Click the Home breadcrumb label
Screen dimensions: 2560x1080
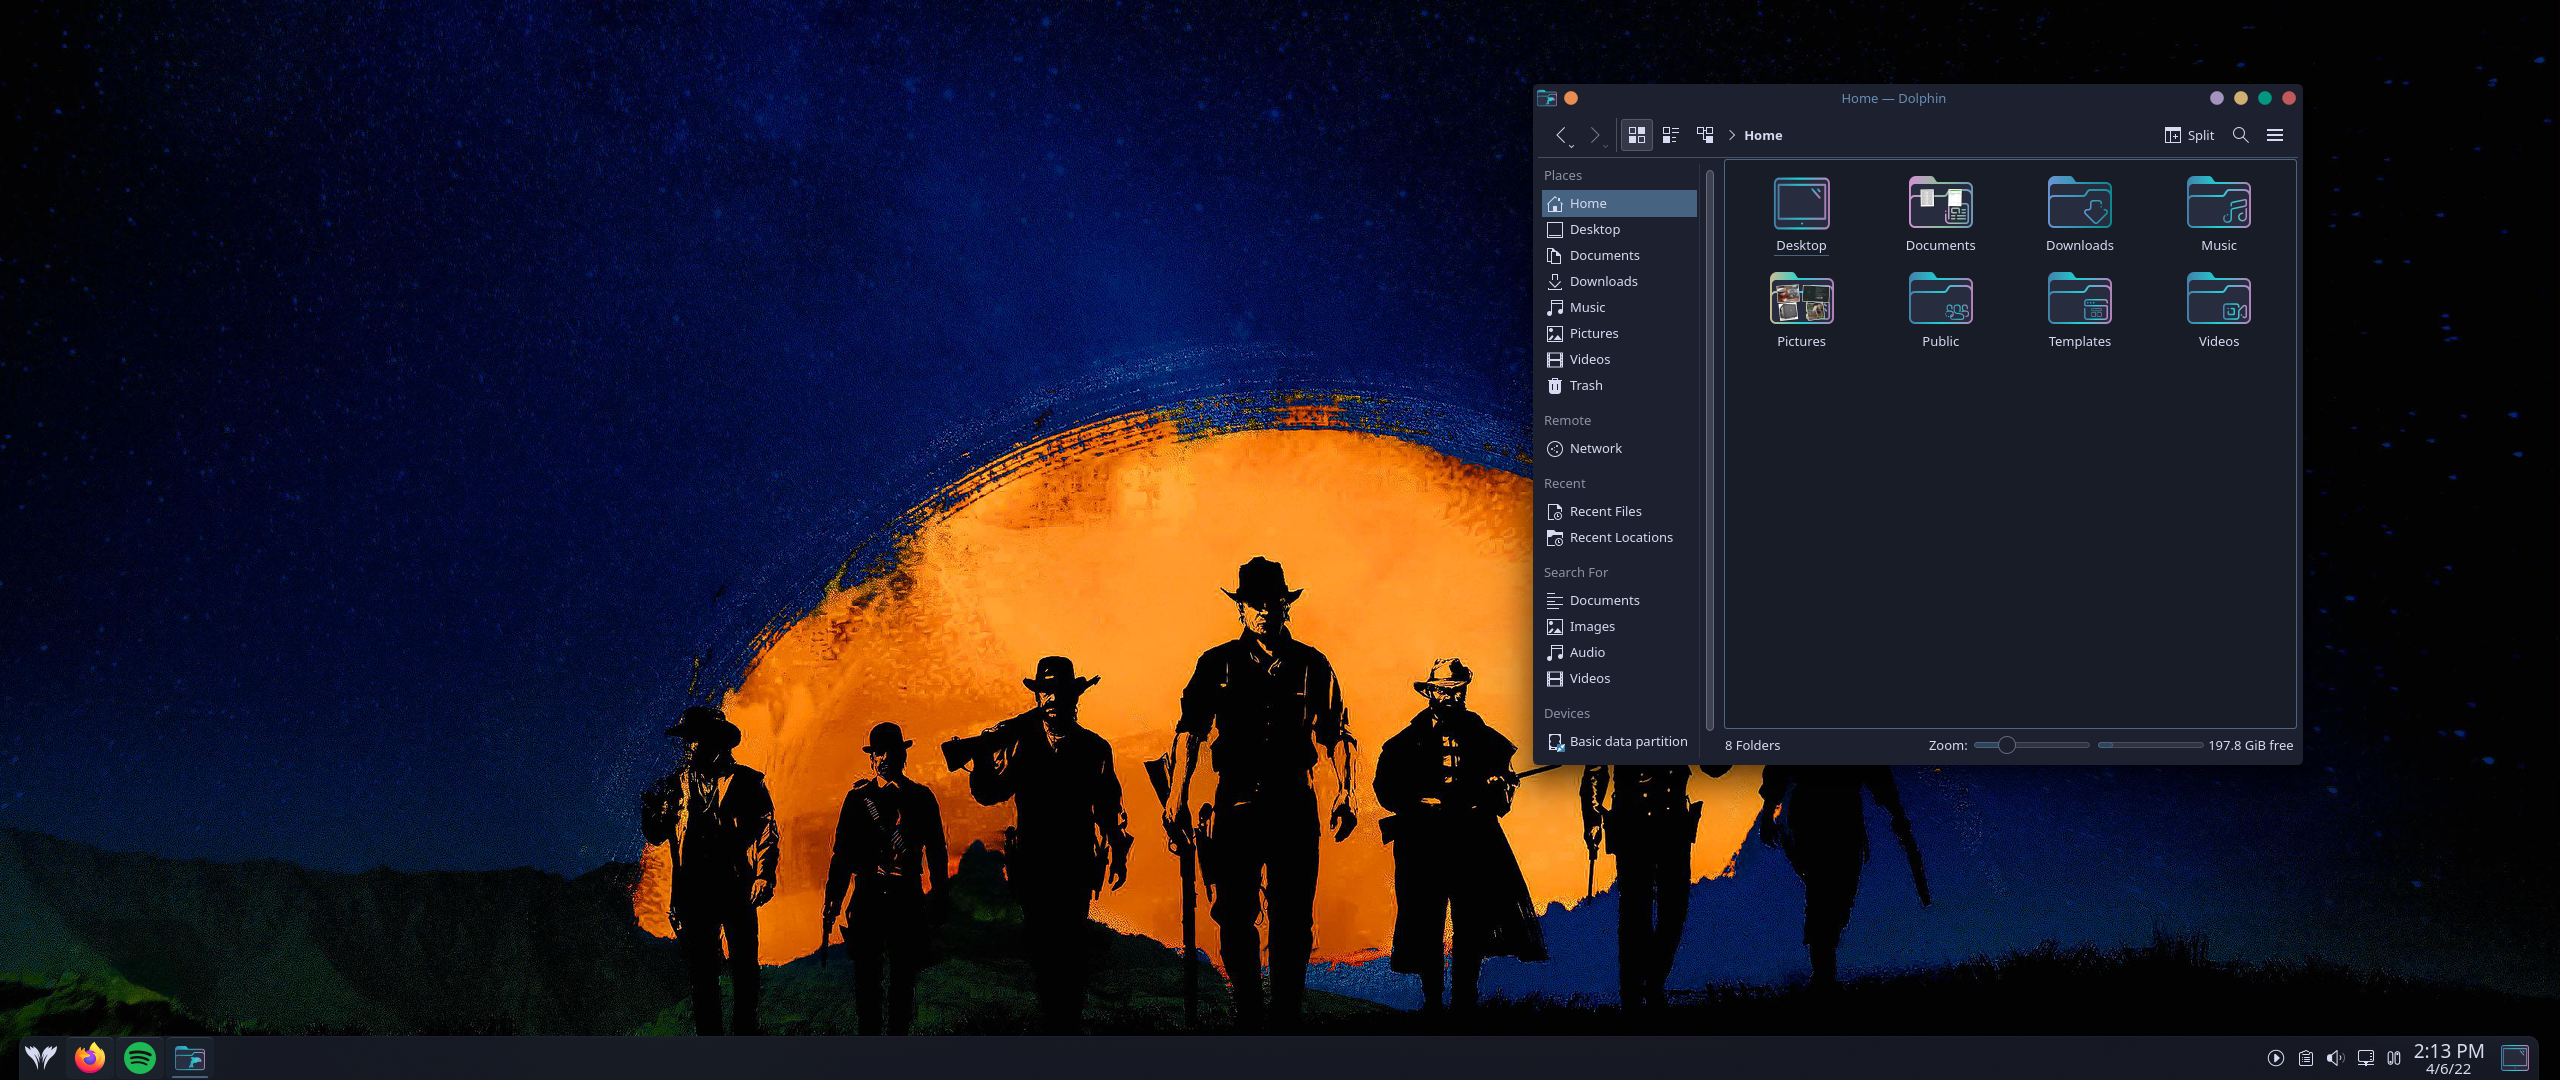[1762, 135]
